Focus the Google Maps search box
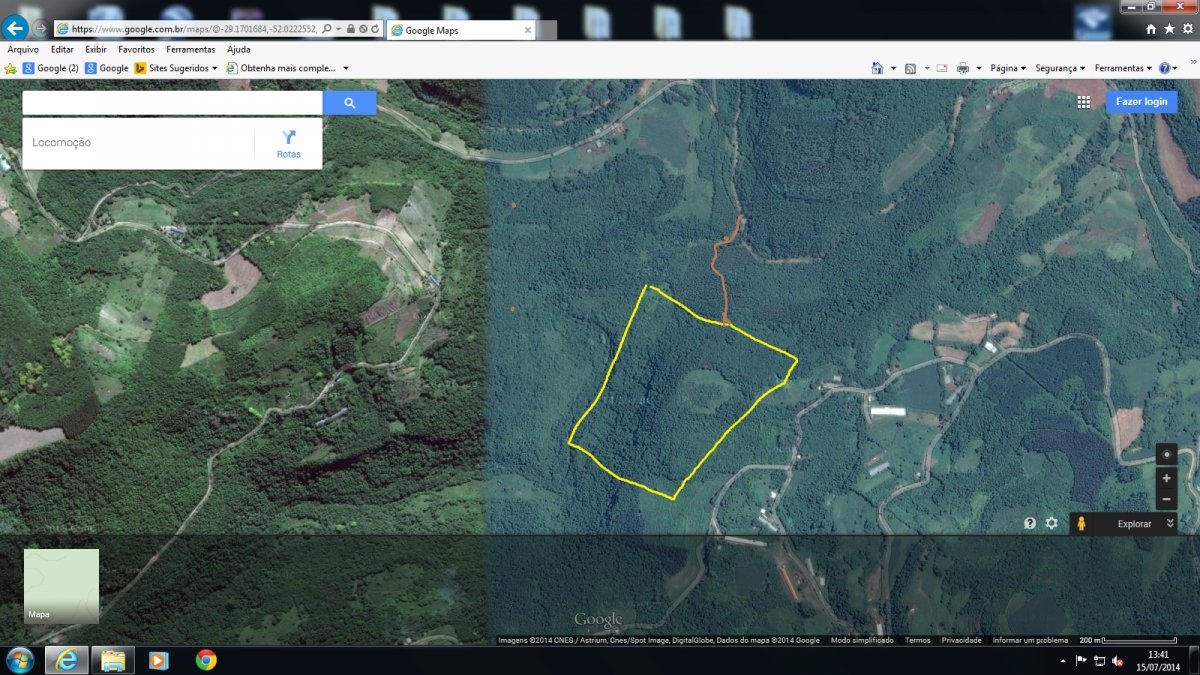 [x=172, y=103]
